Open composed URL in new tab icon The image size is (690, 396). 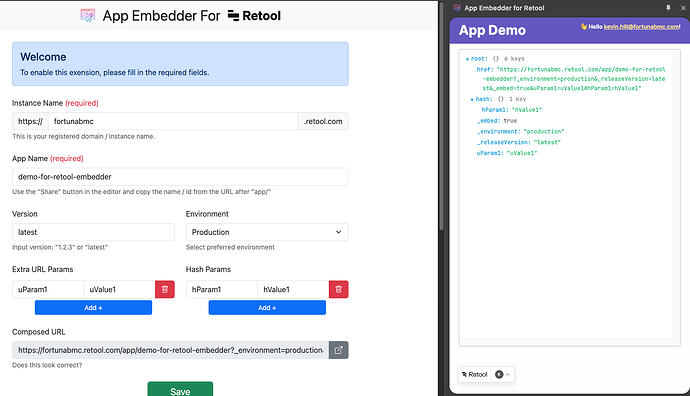[338, 350]
